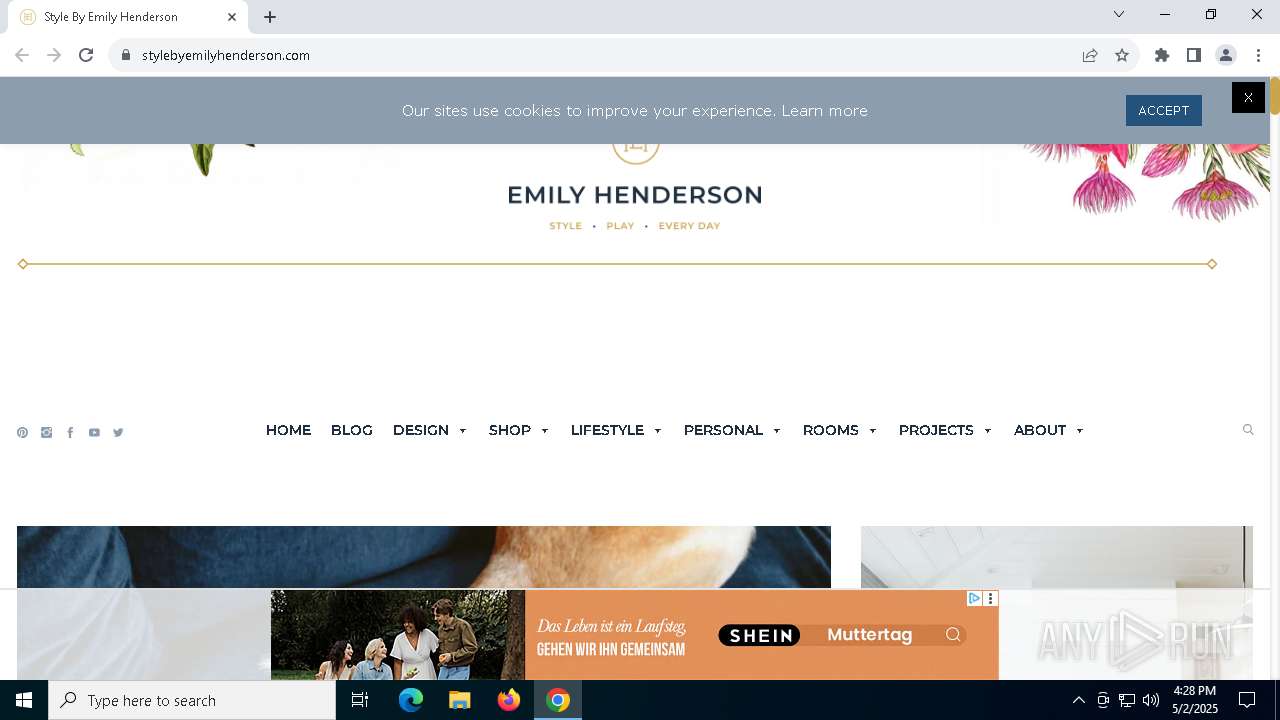This screenshot has height=720, width=1280.
Task: Open AdChoices icon on Shein ad
Action: tap(974, 598)
